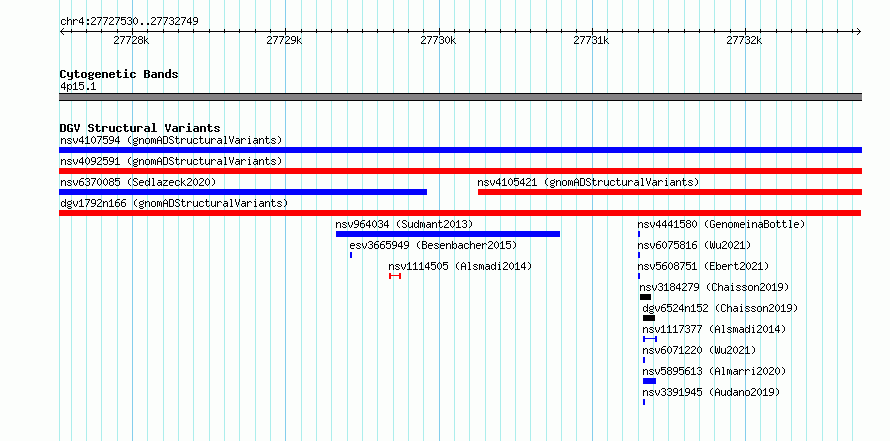This screenshot has width=890, height=441.
Task: Click label dgv6524n152 (Chaisson2019)
Action: tap(720, 308)
